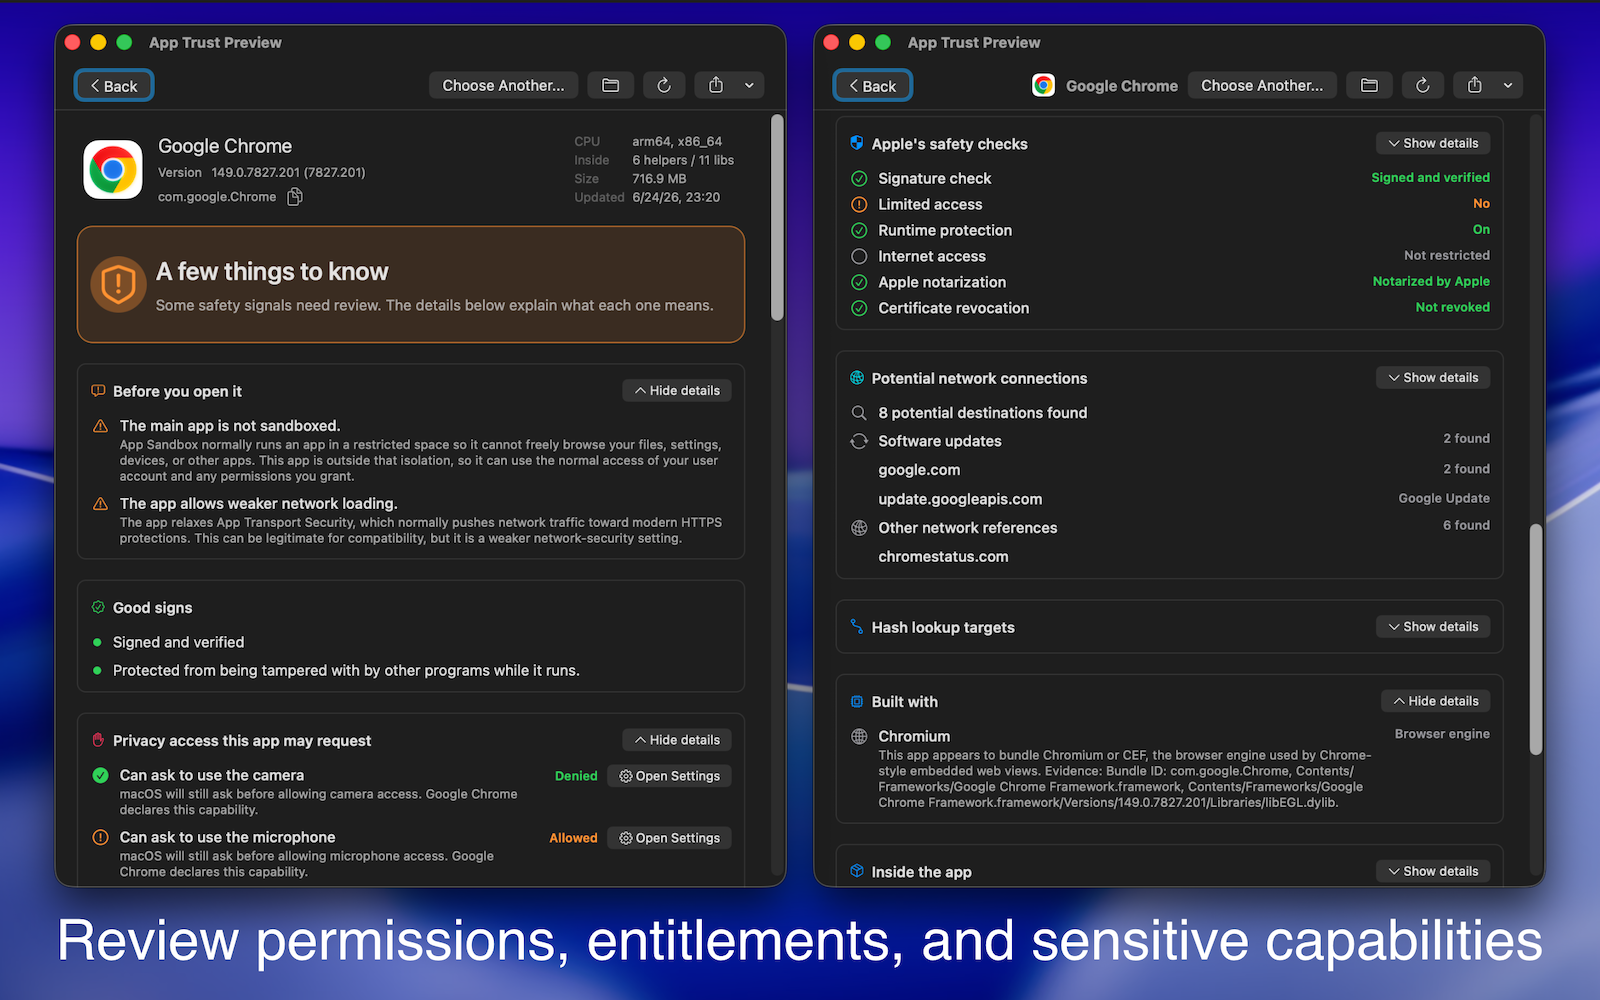
Task: Collapse the Built with details
Action: pos(1436,702)
